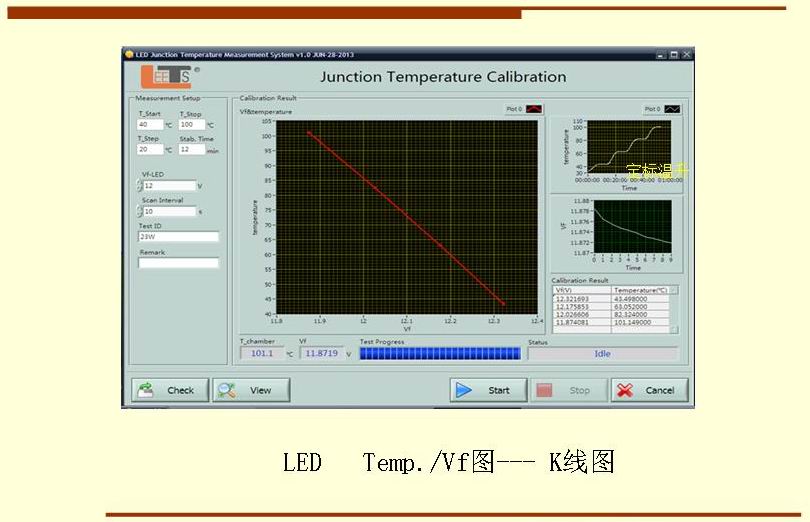This screenshot has width=810, height=522.
Task: Click the Check button's icon
Action: click(x=146, y=390)
